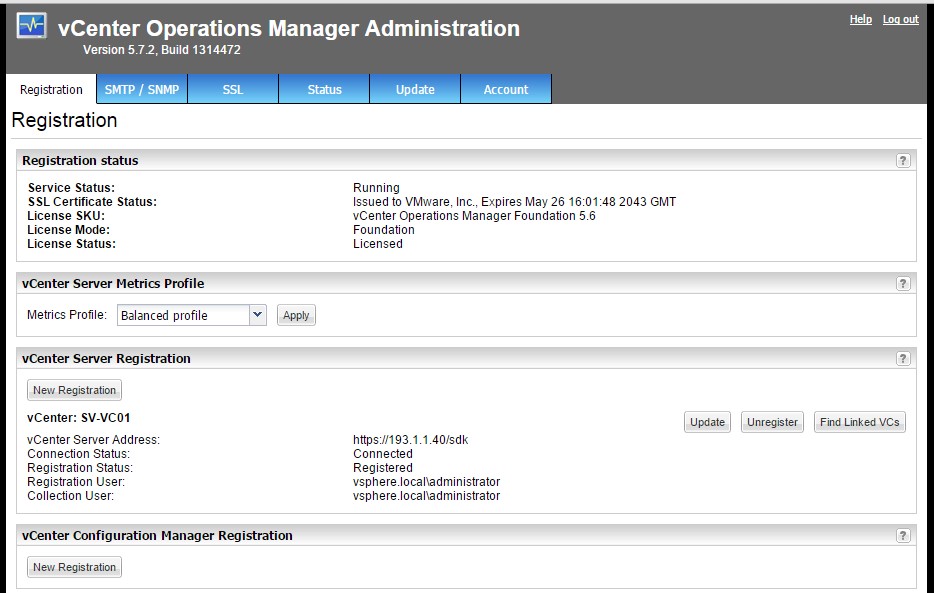The width and height of the screenshot is (934, 593).
Task: Click the vCenter address https://193.1.1.40/sdk
Action: click(x=410, y=439)
